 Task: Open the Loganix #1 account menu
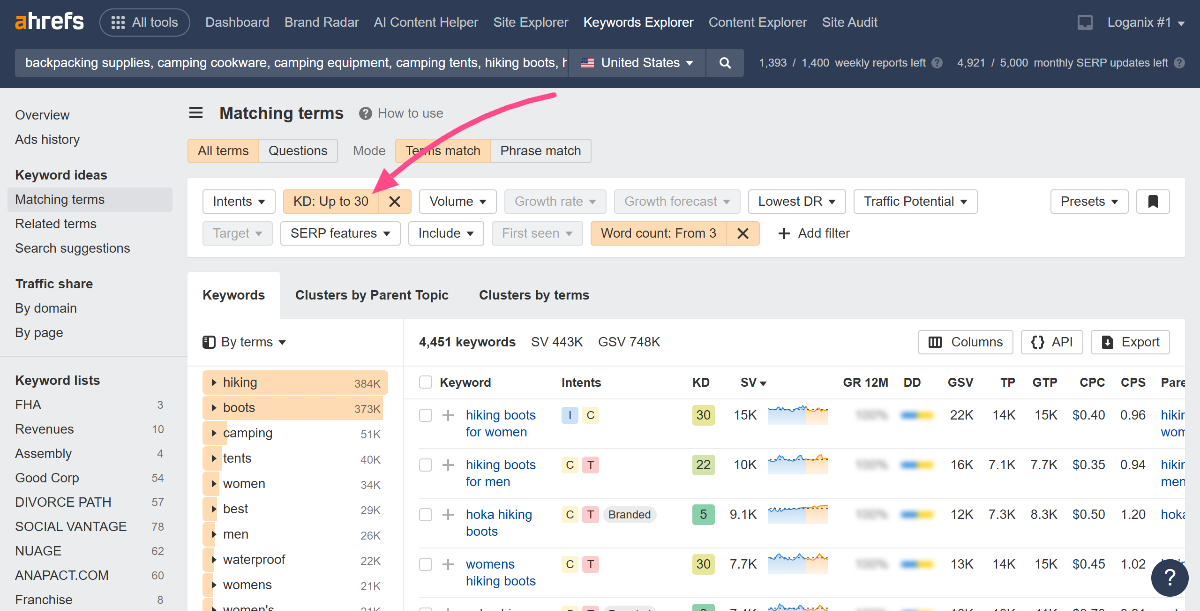click(1146, 22)
